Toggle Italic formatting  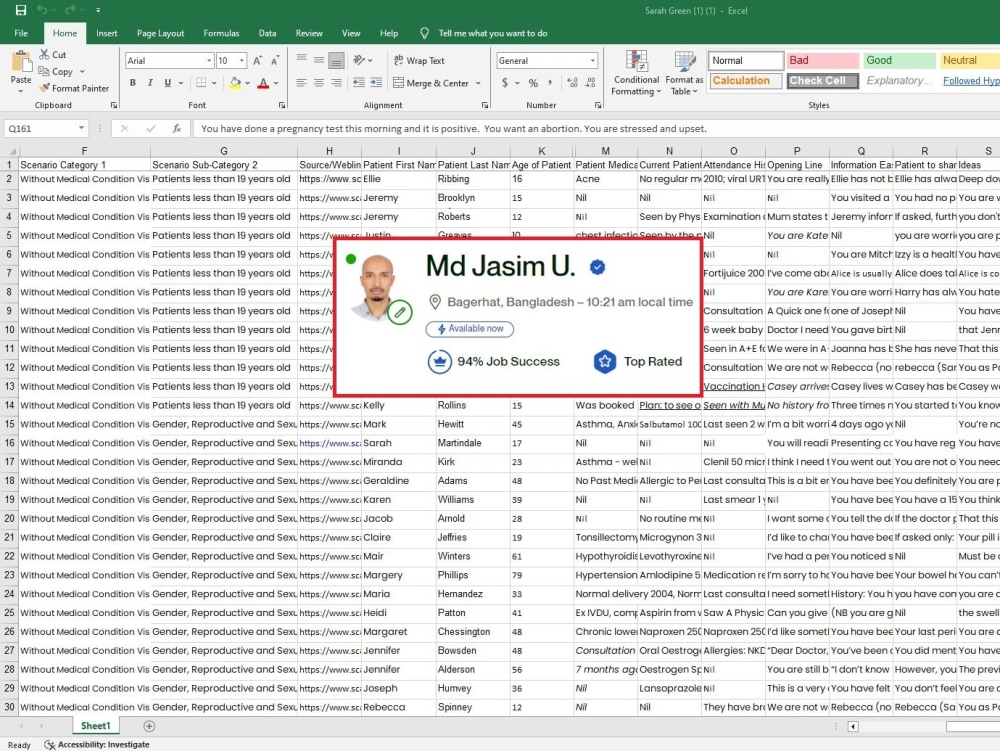pos(150,82)
